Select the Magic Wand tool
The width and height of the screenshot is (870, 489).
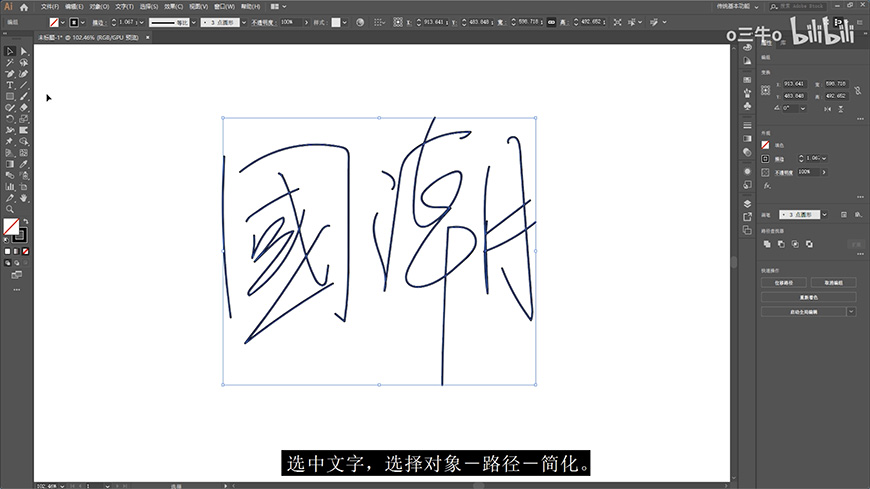[10, 62]
